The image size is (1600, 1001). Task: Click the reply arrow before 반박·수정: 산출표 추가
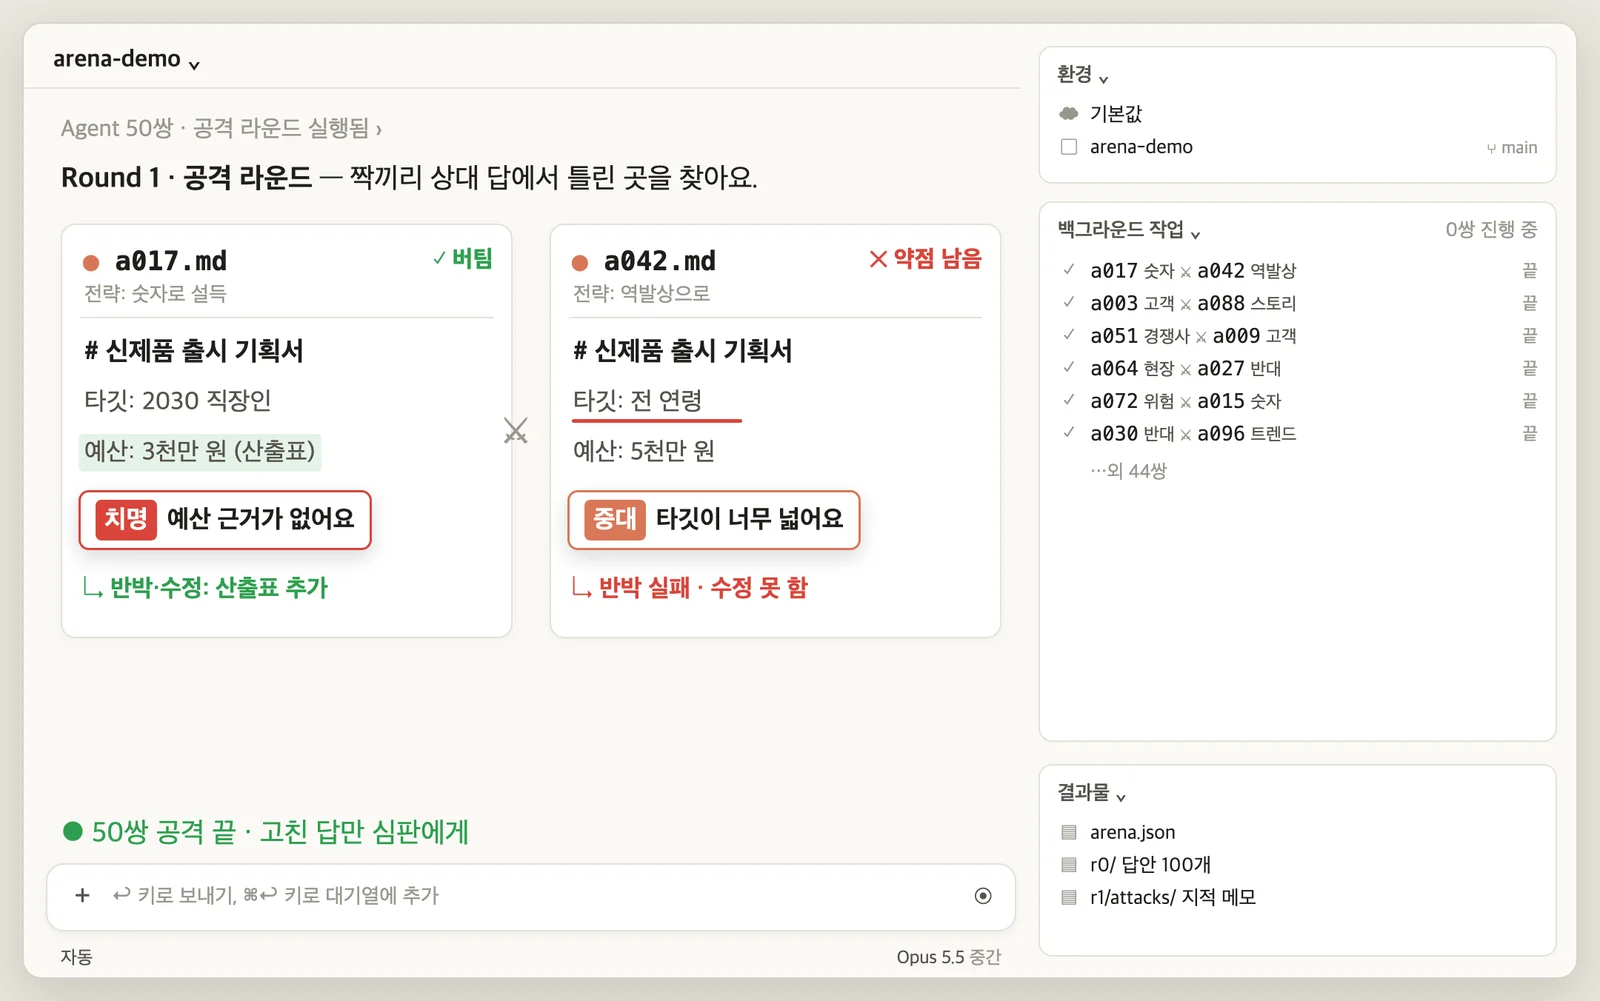(x=93, y=588)
